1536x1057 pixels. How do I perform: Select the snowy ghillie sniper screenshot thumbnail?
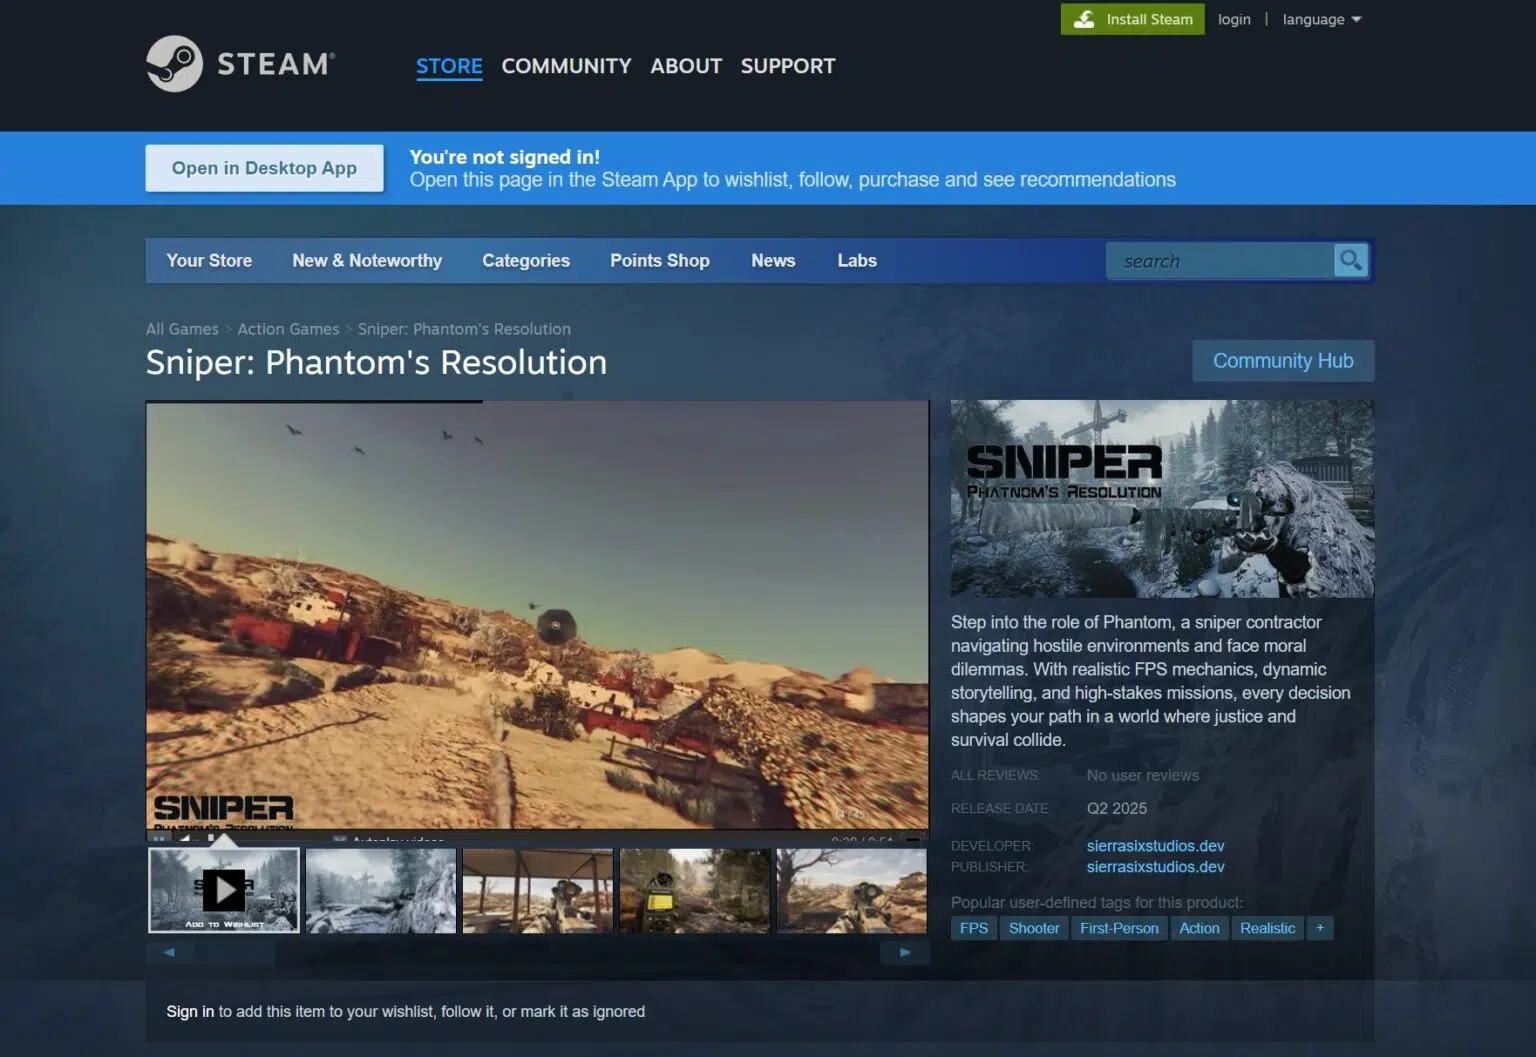pos(381,890)
